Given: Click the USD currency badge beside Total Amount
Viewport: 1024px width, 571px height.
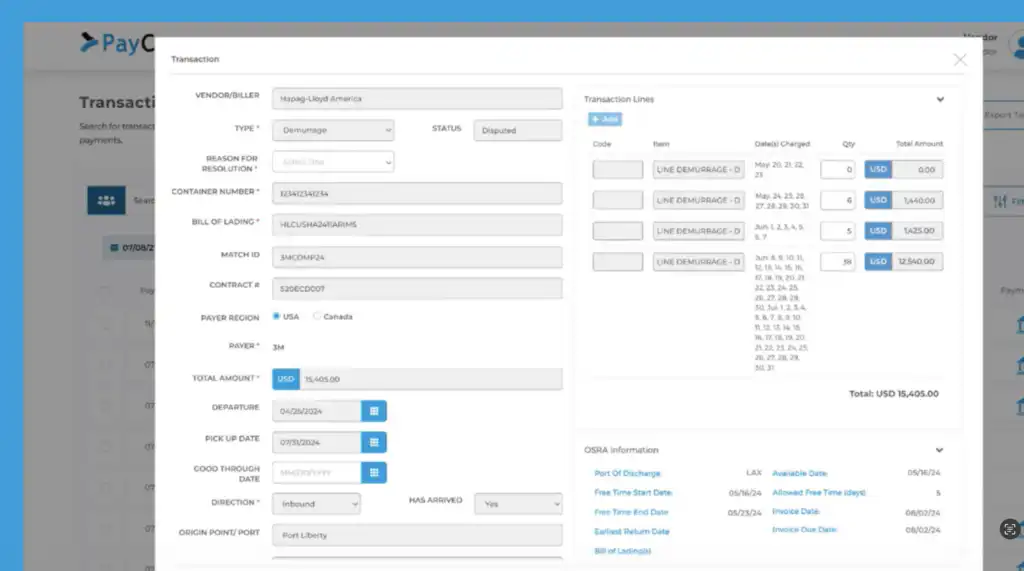Looking at the screenshot, I should [286, 379].
